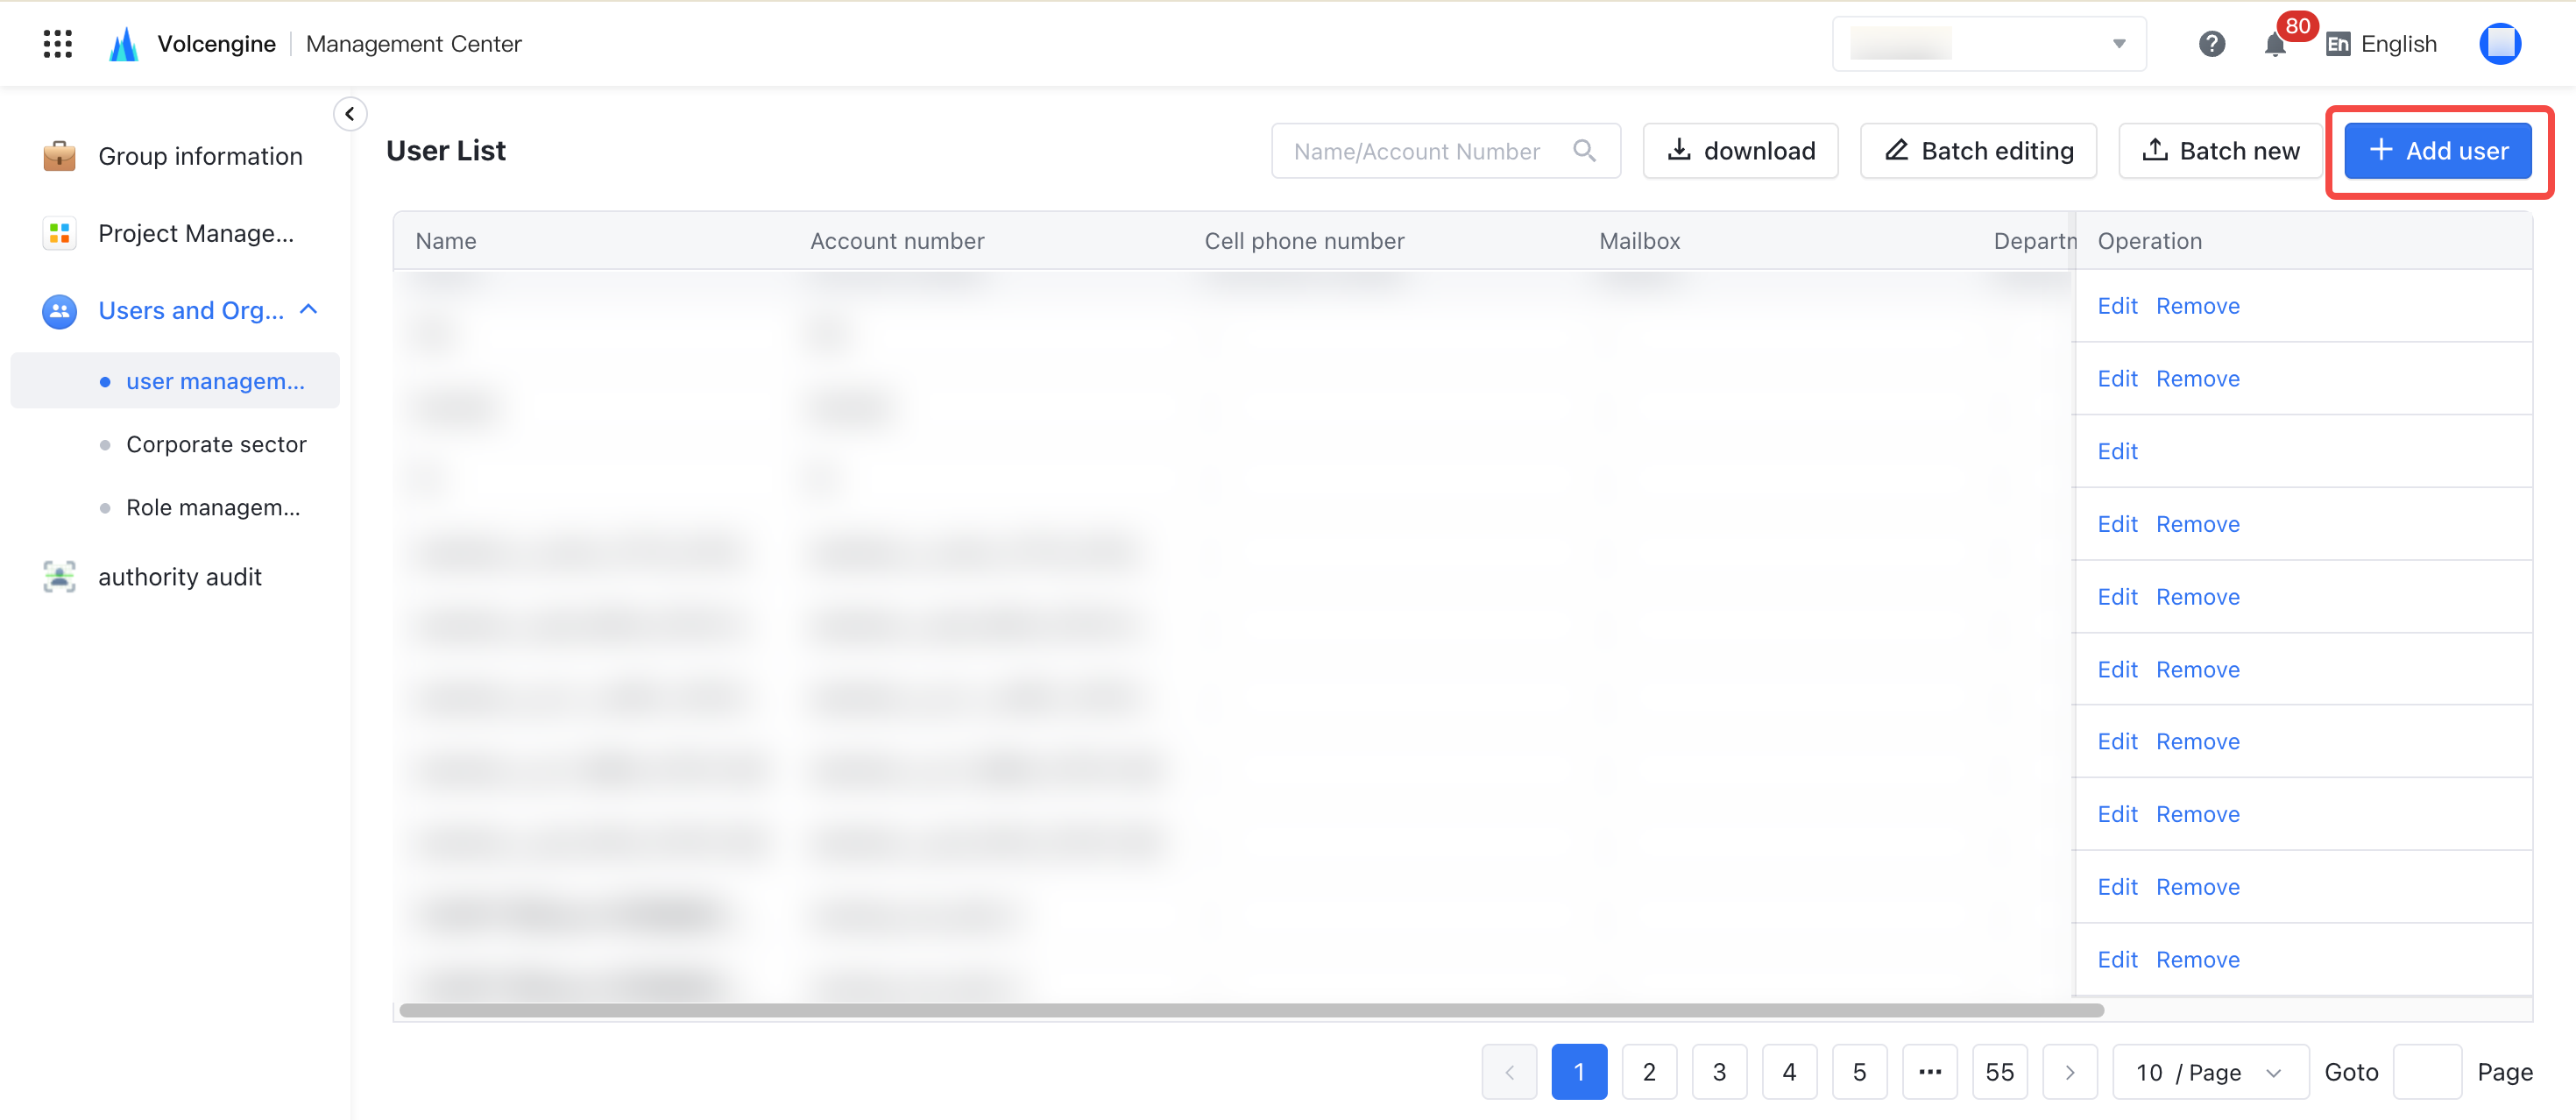This screenshot has height=1120, width=2576.
Task: Click the Project Management grid icon
Action: (60, 233)
